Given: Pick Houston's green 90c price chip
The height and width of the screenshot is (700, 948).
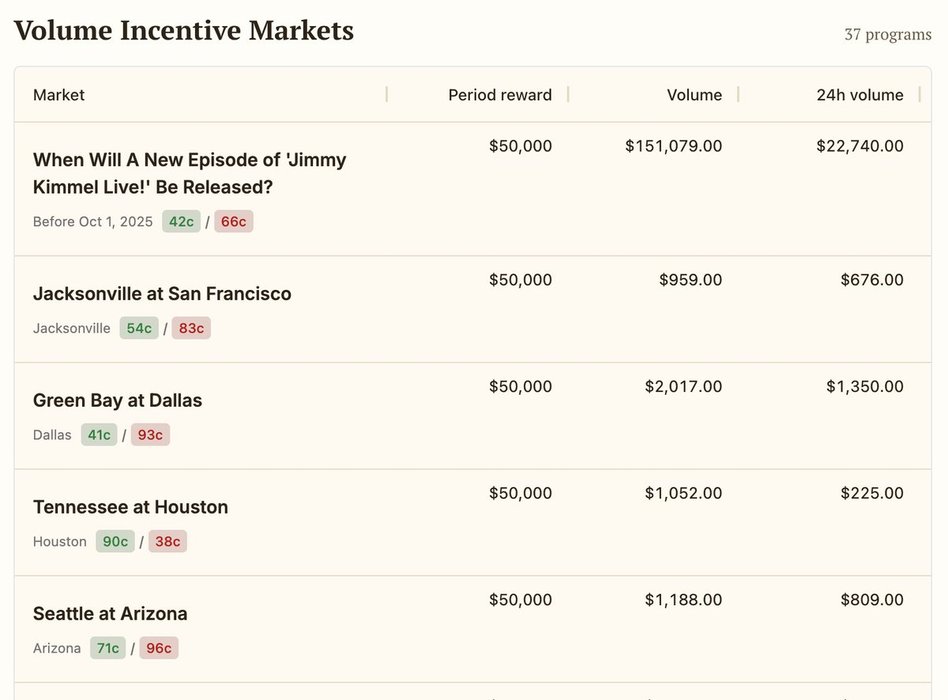Looking at the screenshot, I should [115, 542].
